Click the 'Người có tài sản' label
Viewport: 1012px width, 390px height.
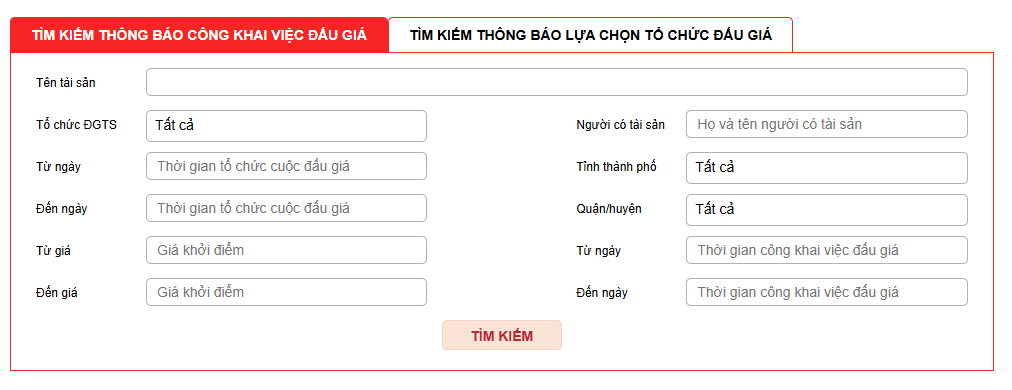point(620,125)
